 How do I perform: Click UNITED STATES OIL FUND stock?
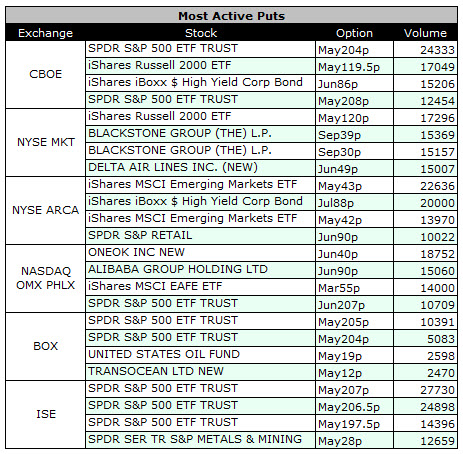(x=164, y=354)
